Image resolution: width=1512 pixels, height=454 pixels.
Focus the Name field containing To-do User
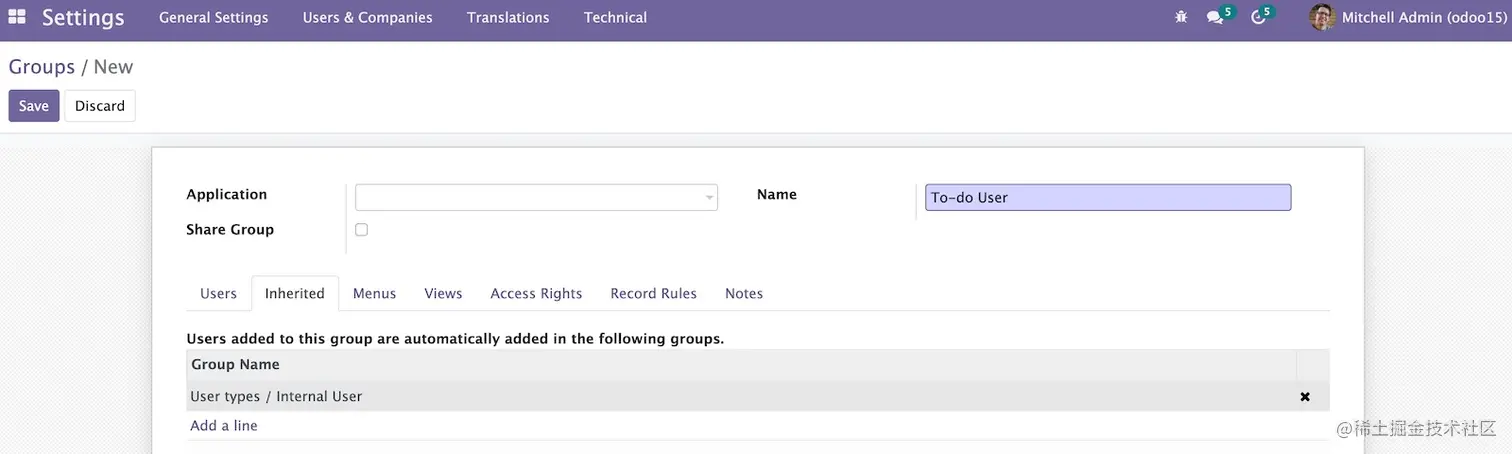[1108, 197]
